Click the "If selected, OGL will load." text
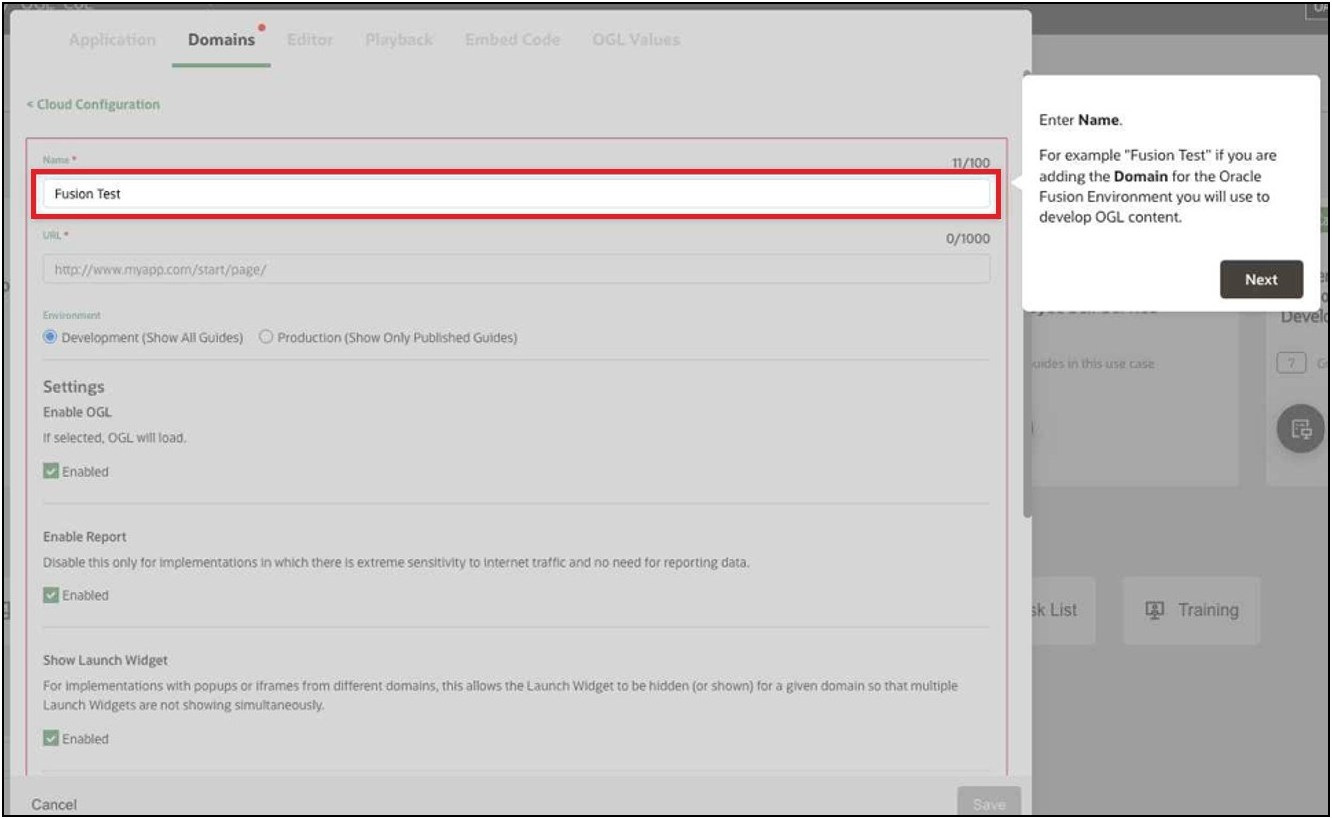The height and width of the screenshot is (819, 1332). click(114, 438)
